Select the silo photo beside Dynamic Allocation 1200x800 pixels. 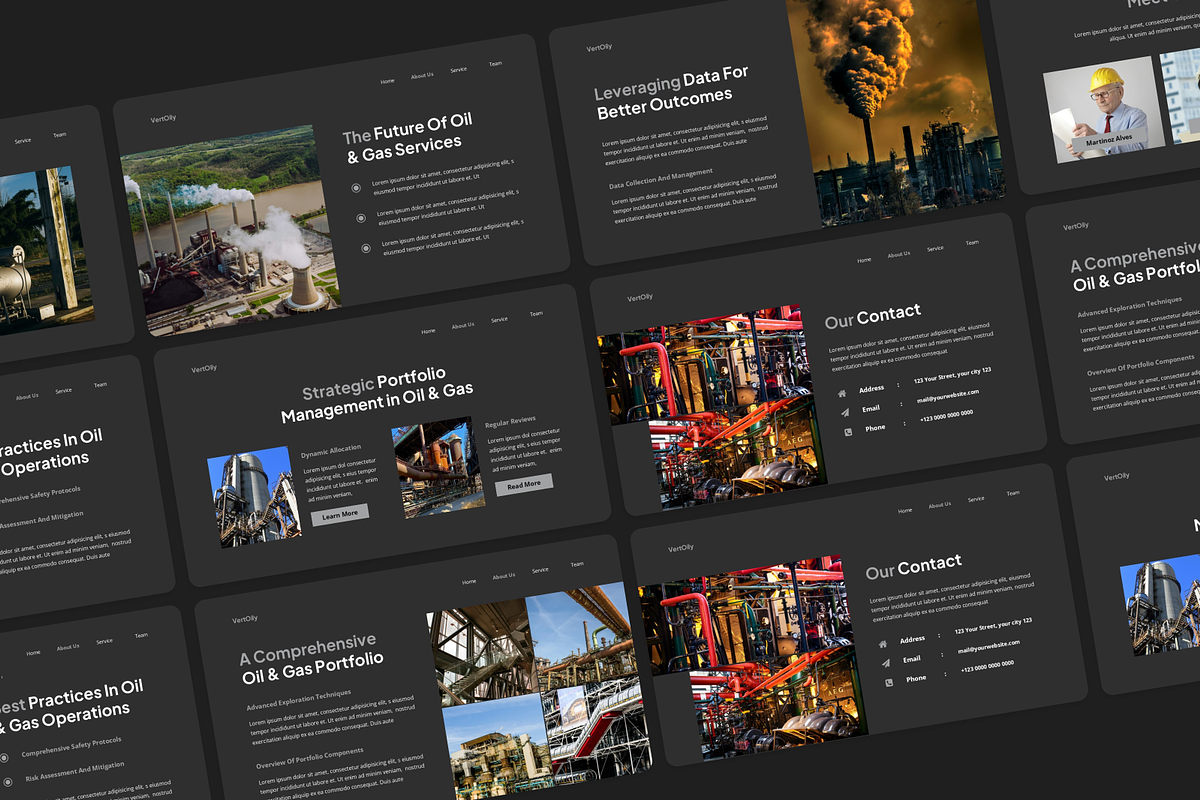coord(254,497)
